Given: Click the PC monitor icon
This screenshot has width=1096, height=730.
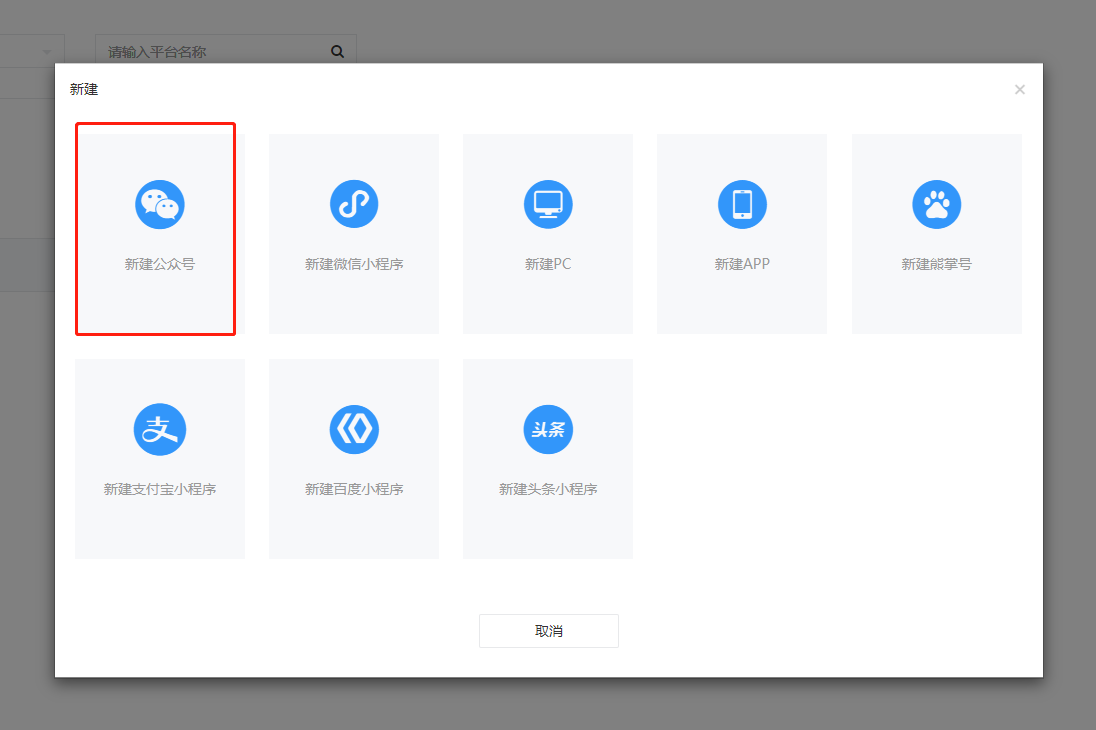Looking at the screenshot, I should (x=548, y=204).
